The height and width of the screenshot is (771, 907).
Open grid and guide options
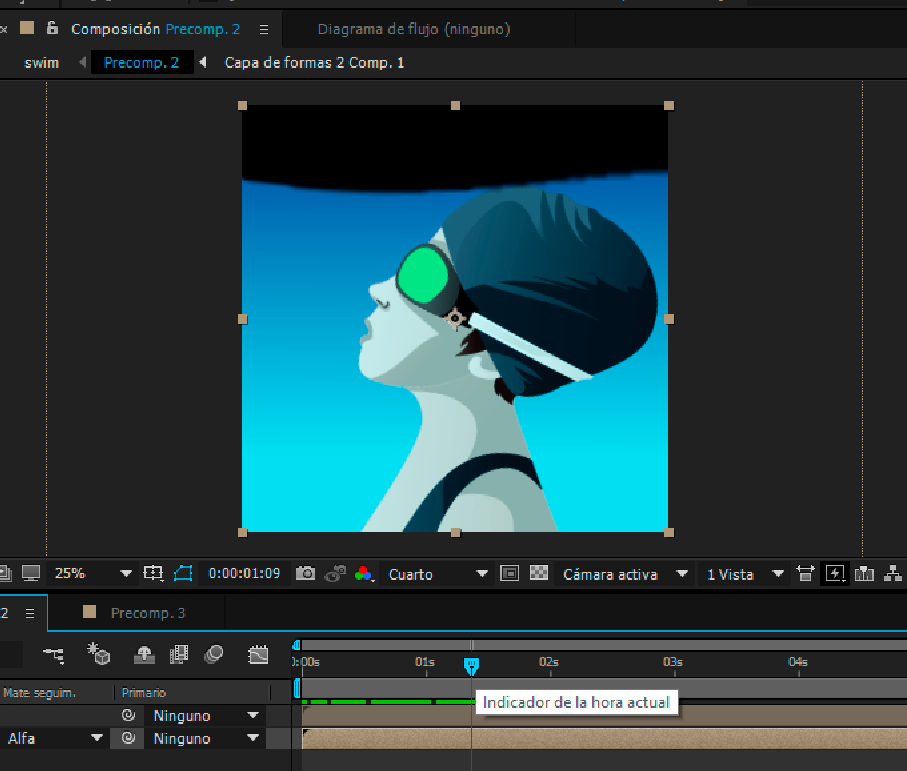[153, 573]
